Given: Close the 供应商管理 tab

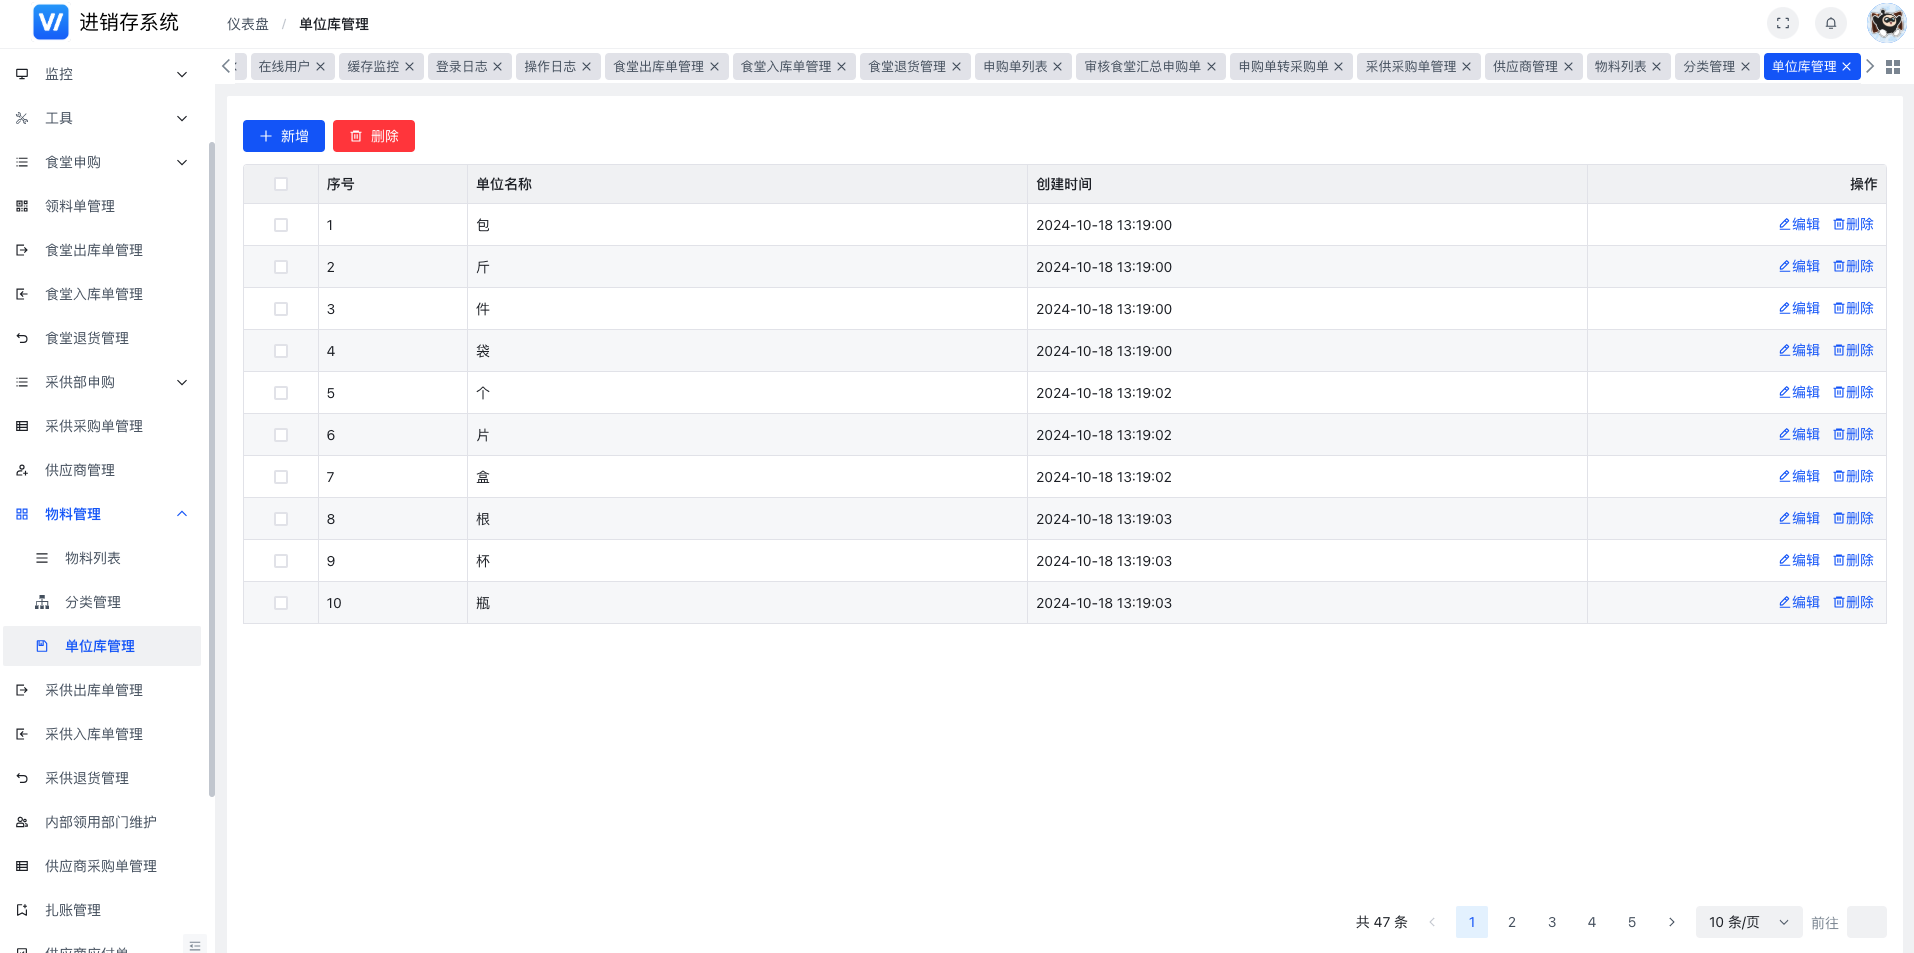Looking at the screenshot, I should [x=1568, y=67].
